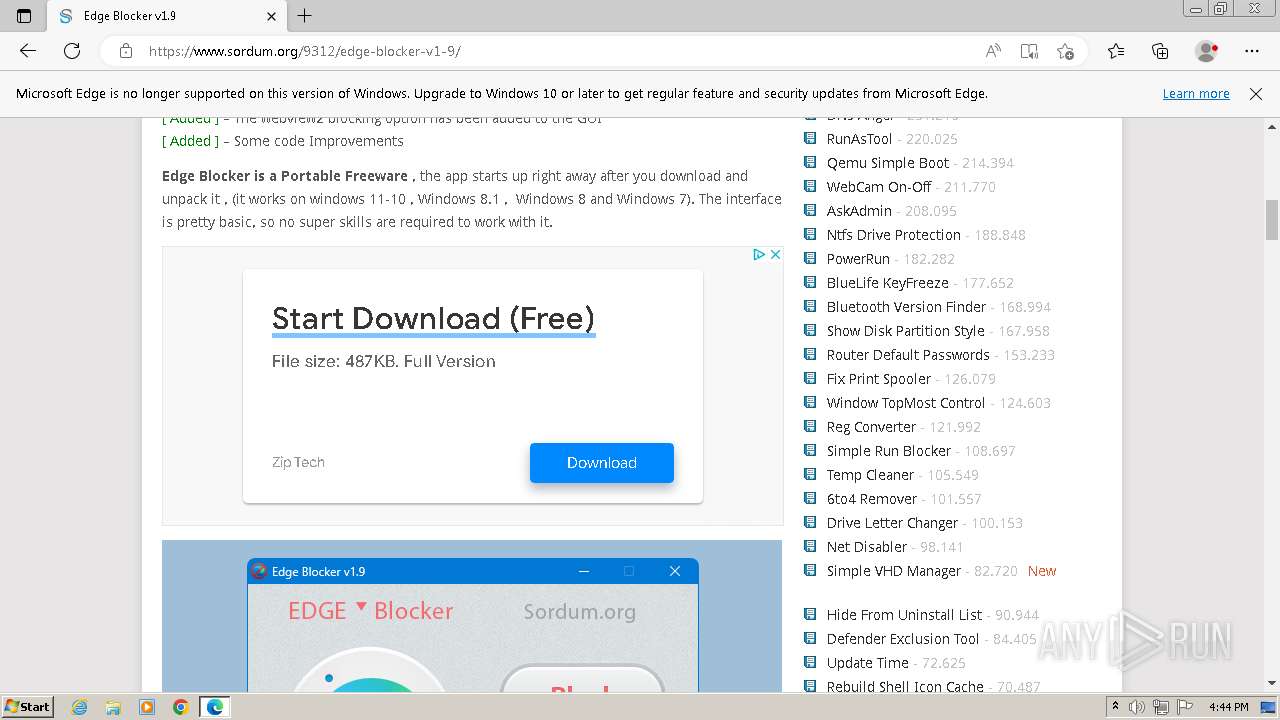Image resolution: width=1280 pixels, height=720 pixels.
Task: Open the user profile menu
Action: (1207, 51)
